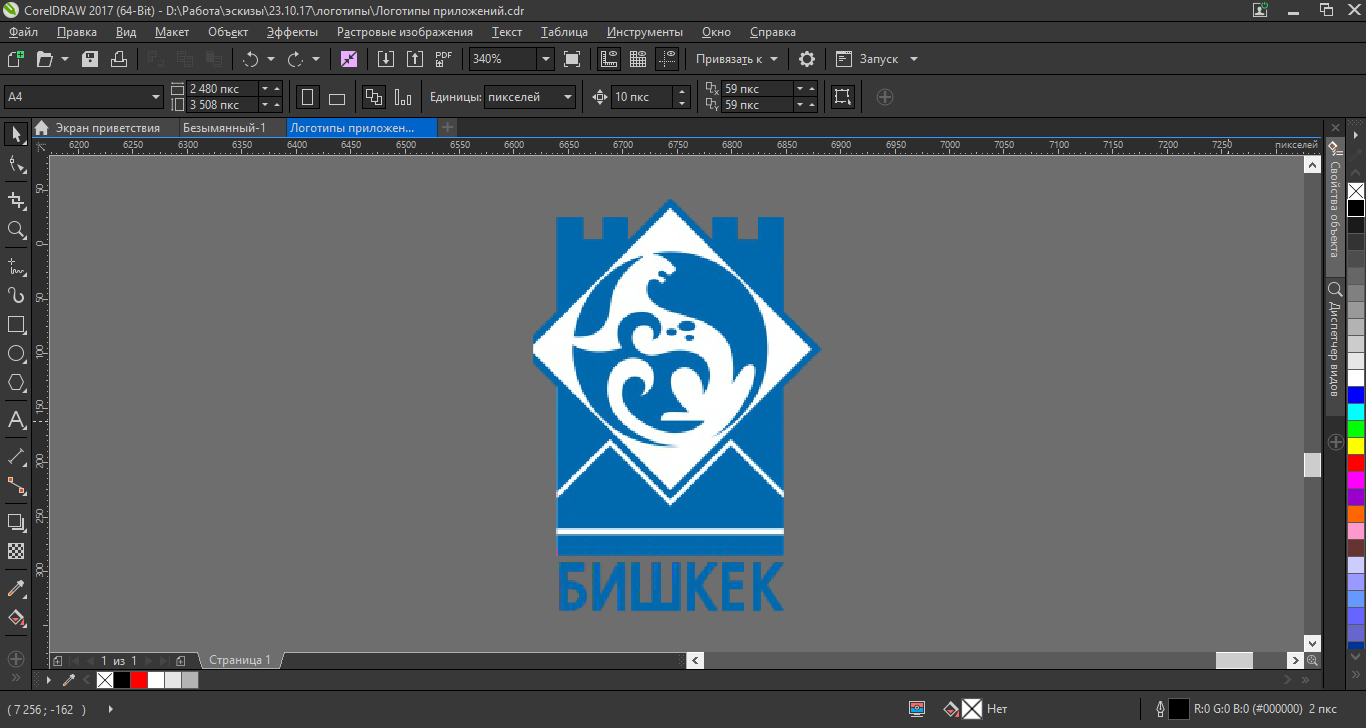The height and width of the screenshot is (728, 1366).
Task: Toggle guidelines display
Action: (667, 59)
